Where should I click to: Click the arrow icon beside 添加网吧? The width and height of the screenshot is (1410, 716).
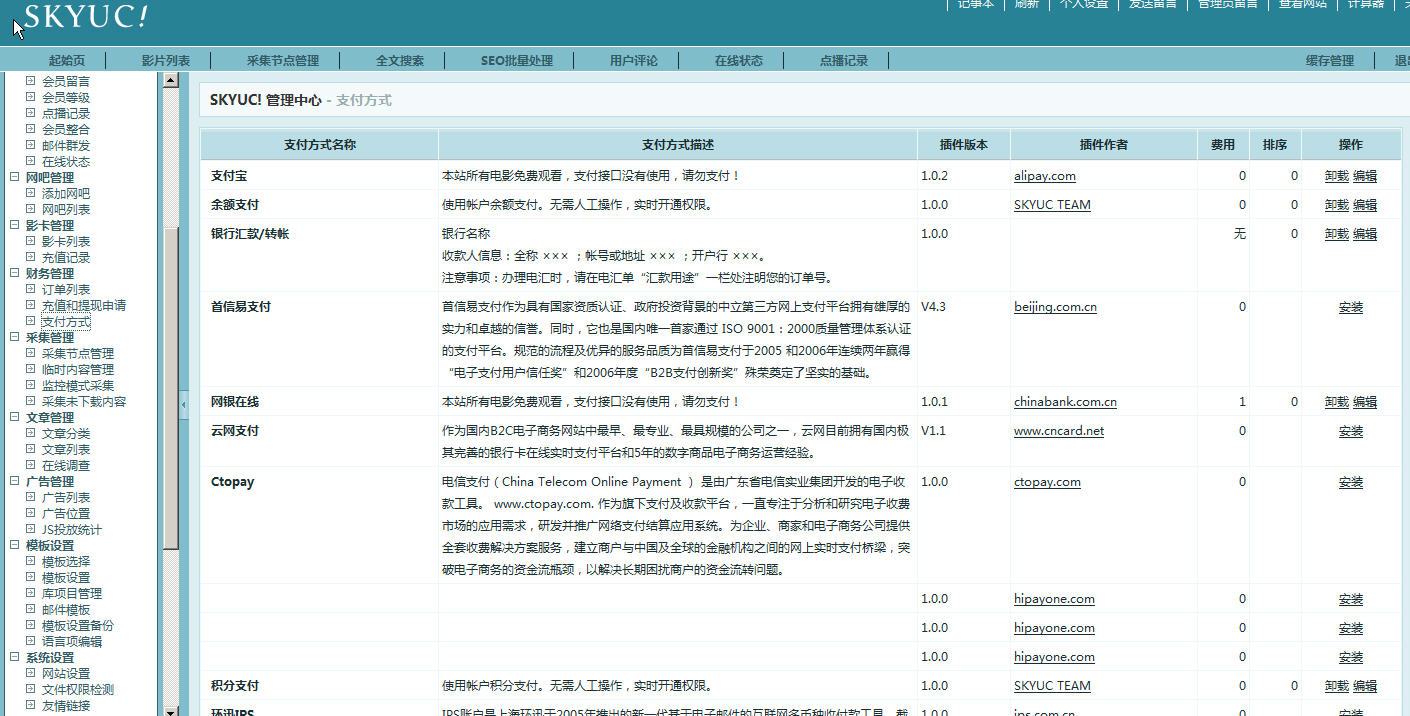(x=31, y=193)
